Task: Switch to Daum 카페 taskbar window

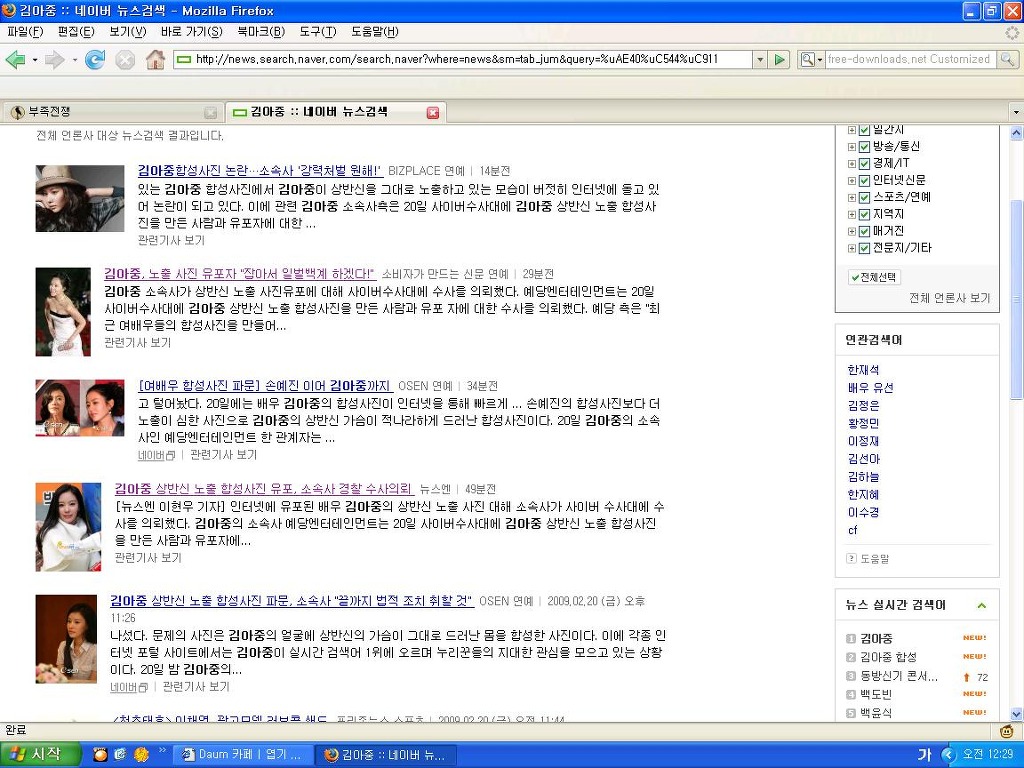Action: [x=243, y=755]
